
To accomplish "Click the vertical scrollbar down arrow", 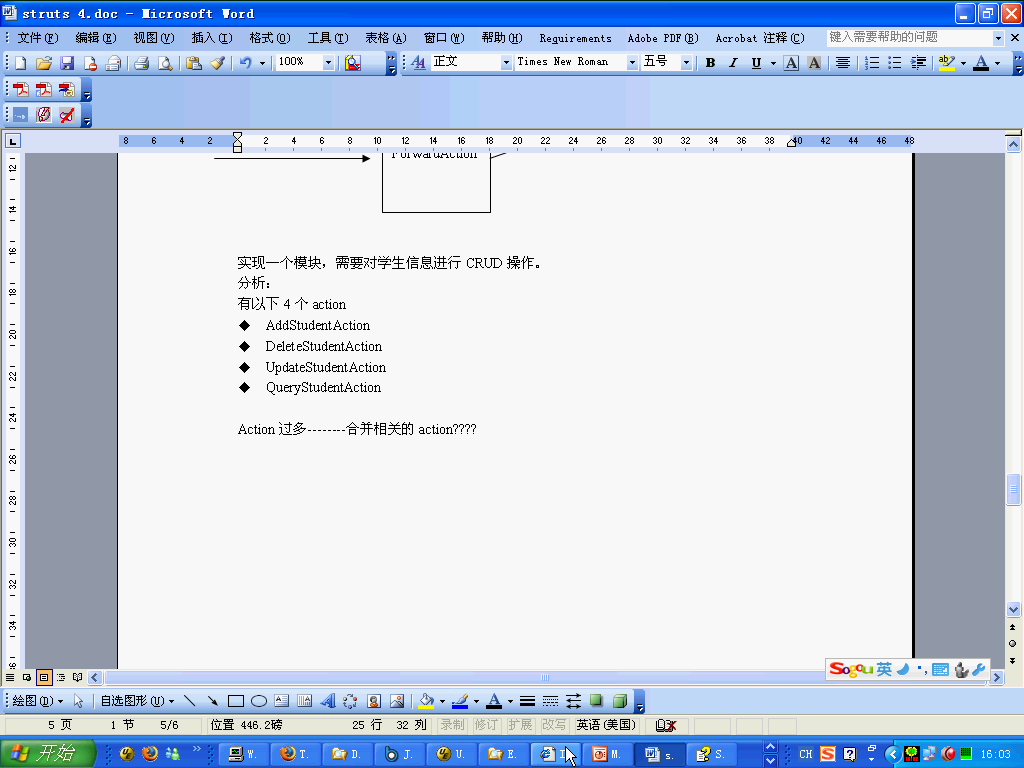I will [1013, 609].
